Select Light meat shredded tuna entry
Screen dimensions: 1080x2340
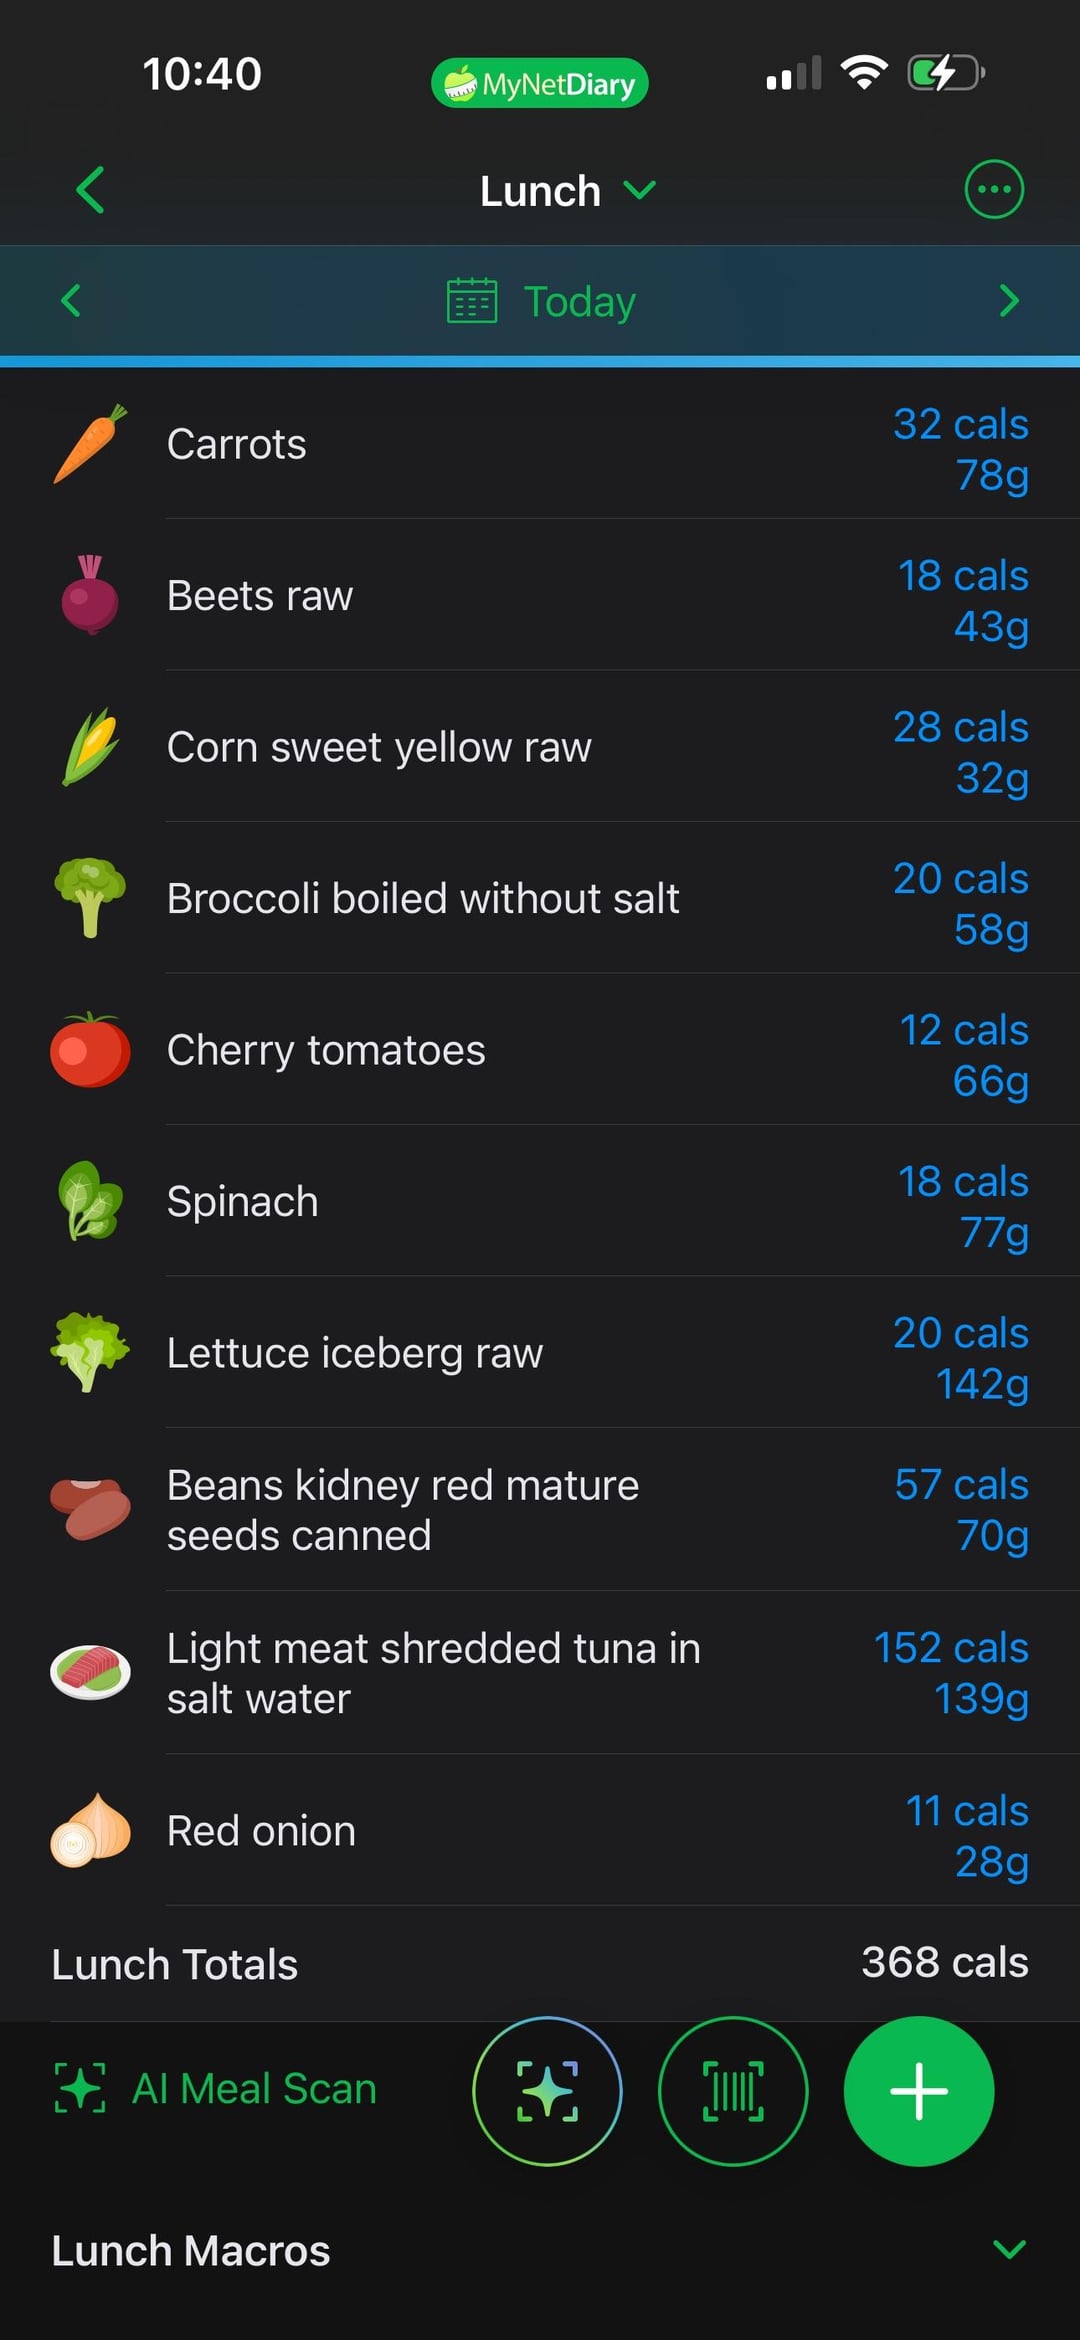pos(540,1672)
